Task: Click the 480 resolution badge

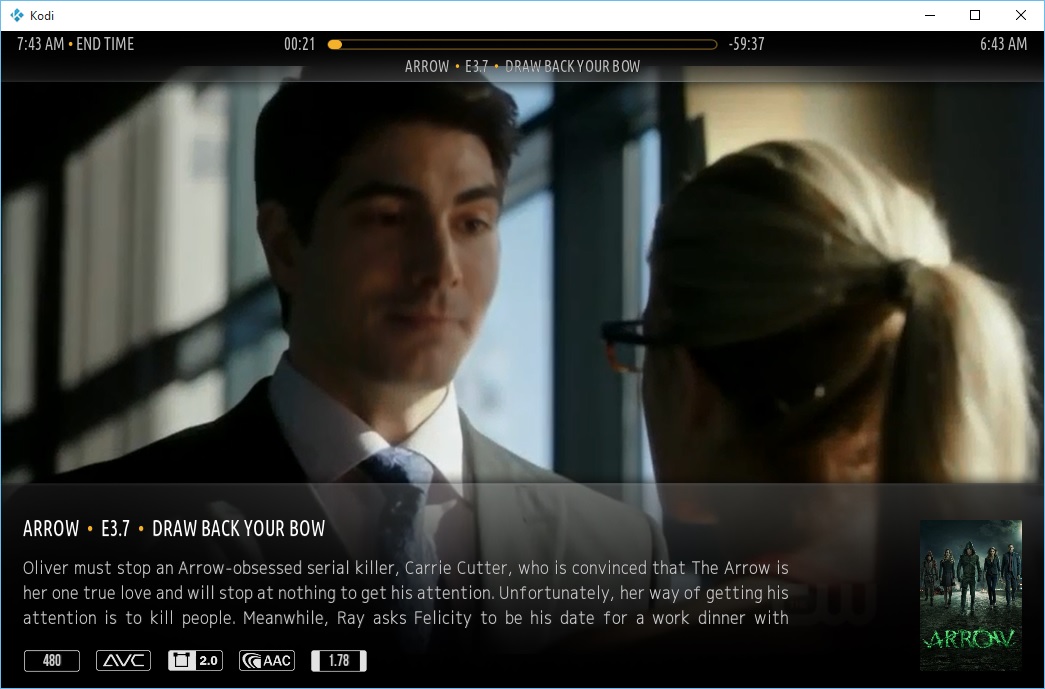Action: click(x=52, y=660)
